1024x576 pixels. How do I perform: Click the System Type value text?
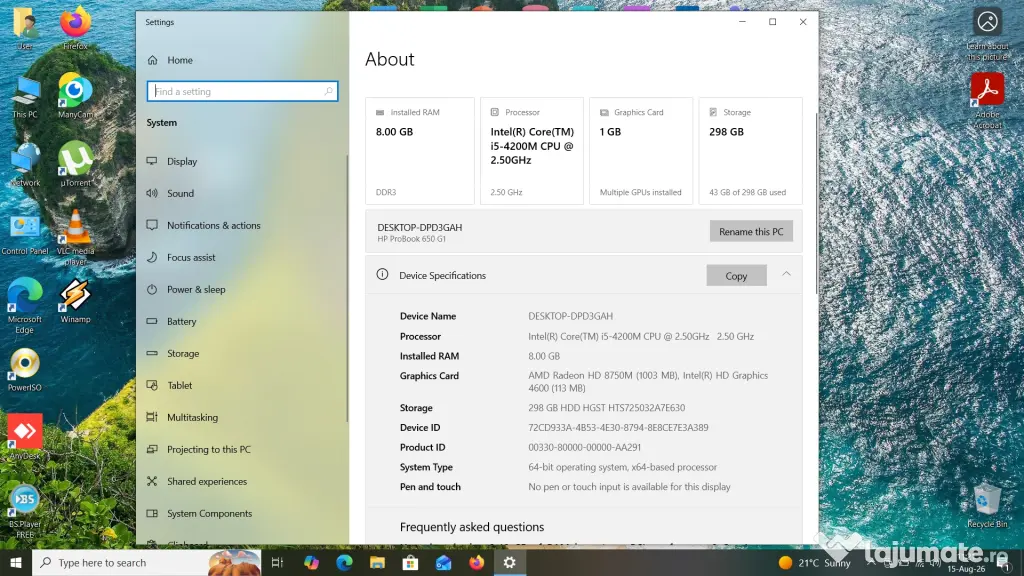pos(622,467)
